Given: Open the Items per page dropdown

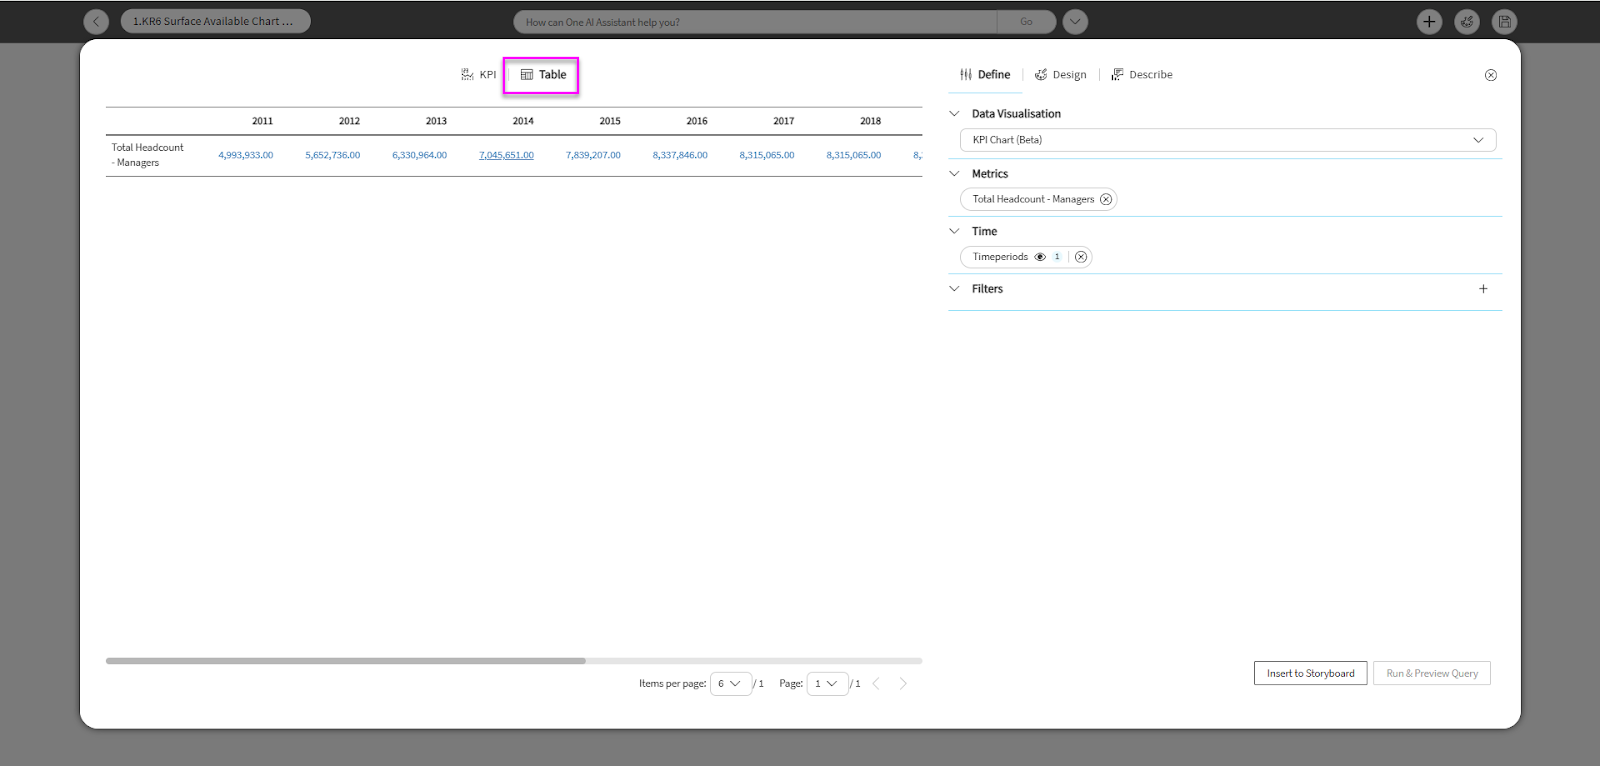Looking at the screenshot, I should click(730, 684).
